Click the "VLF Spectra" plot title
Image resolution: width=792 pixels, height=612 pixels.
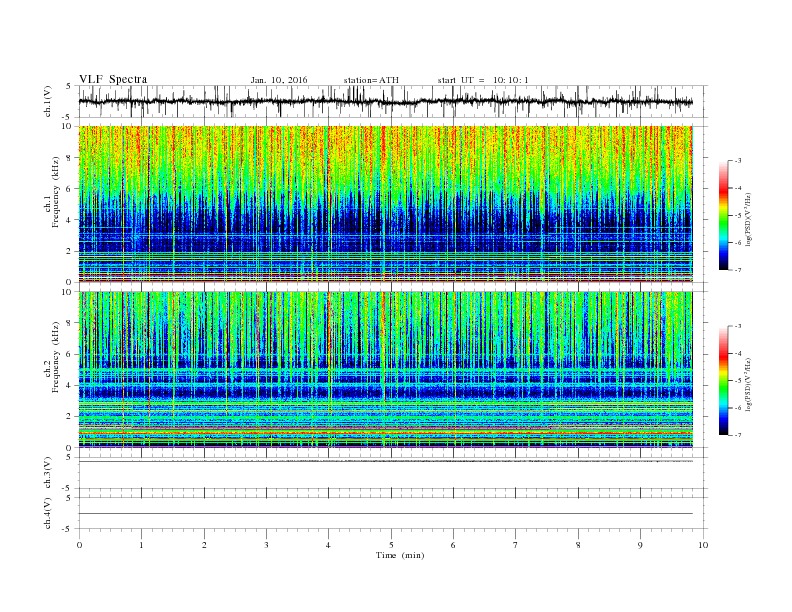pos(113,79)
